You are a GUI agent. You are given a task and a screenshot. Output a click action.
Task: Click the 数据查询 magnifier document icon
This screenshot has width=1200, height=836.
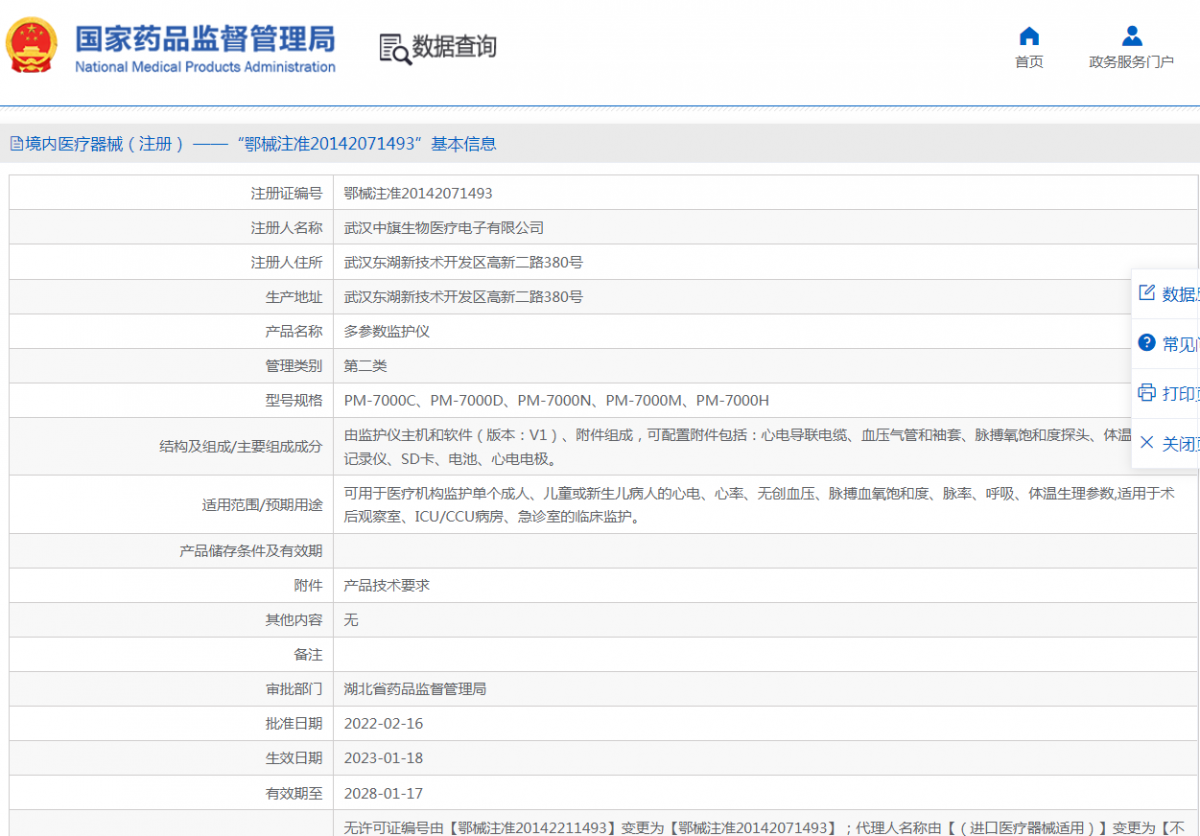[x=395, y=48]
